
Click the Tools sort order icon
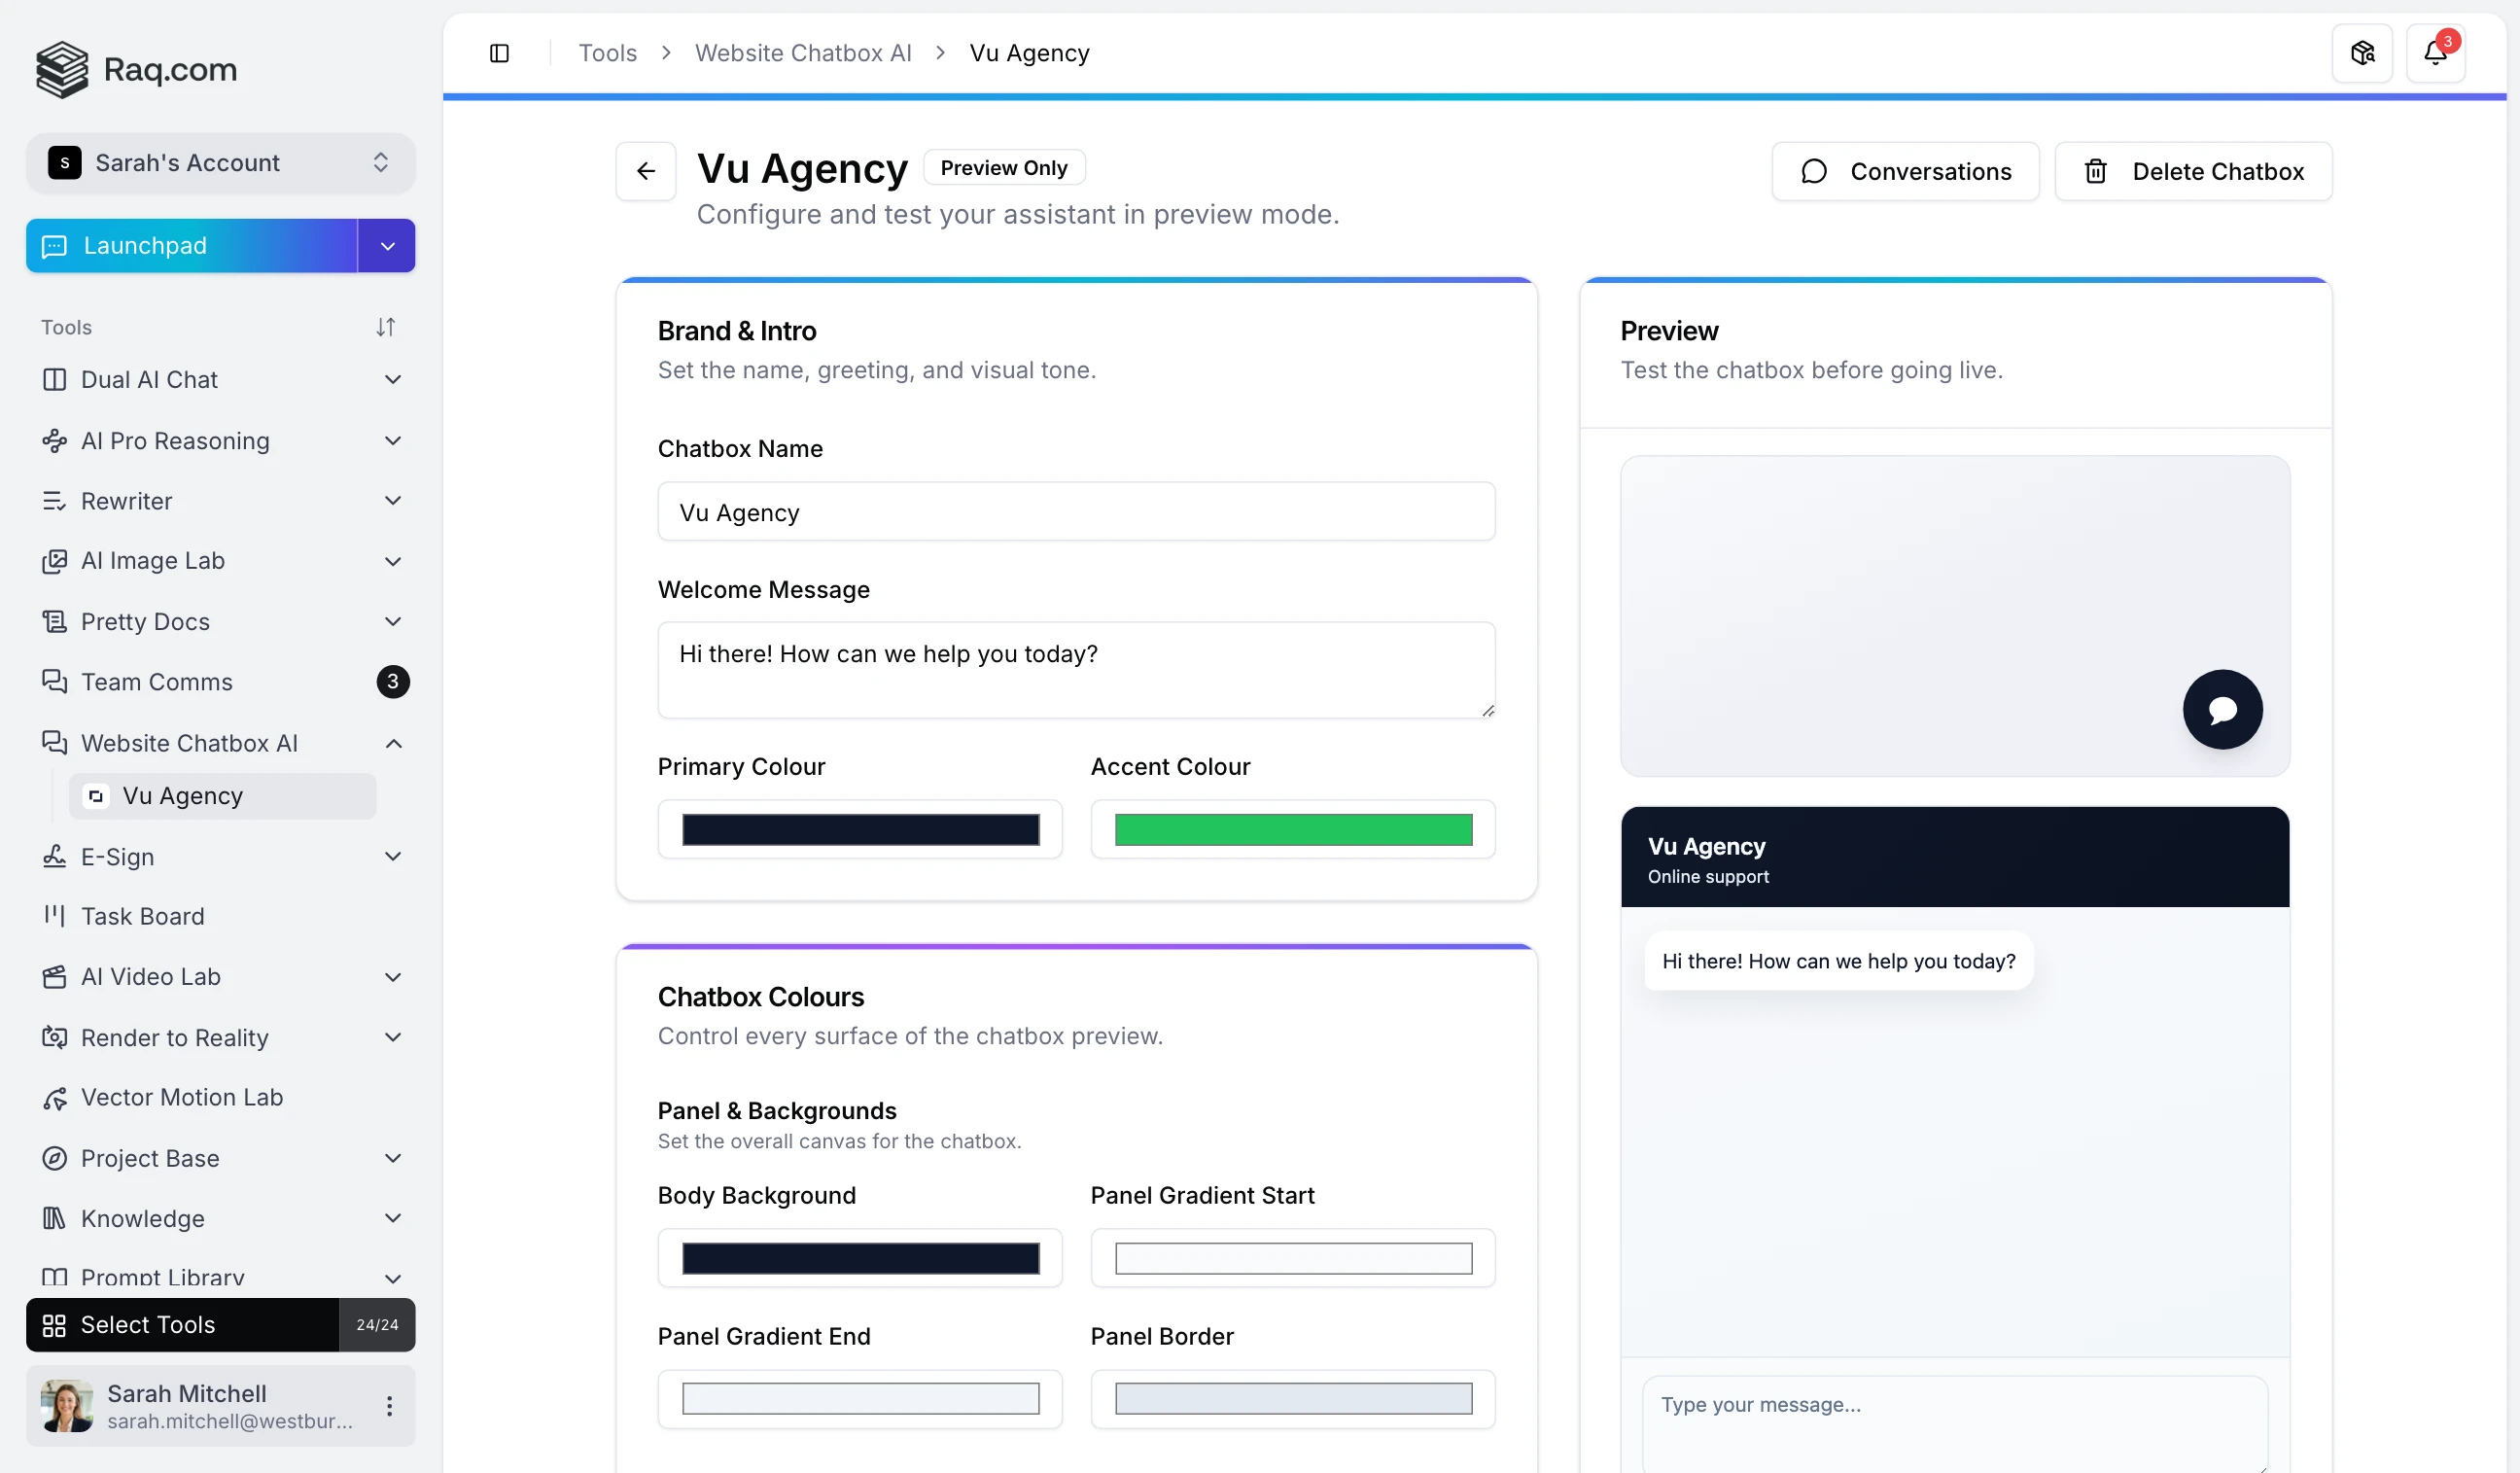(385, 327)
